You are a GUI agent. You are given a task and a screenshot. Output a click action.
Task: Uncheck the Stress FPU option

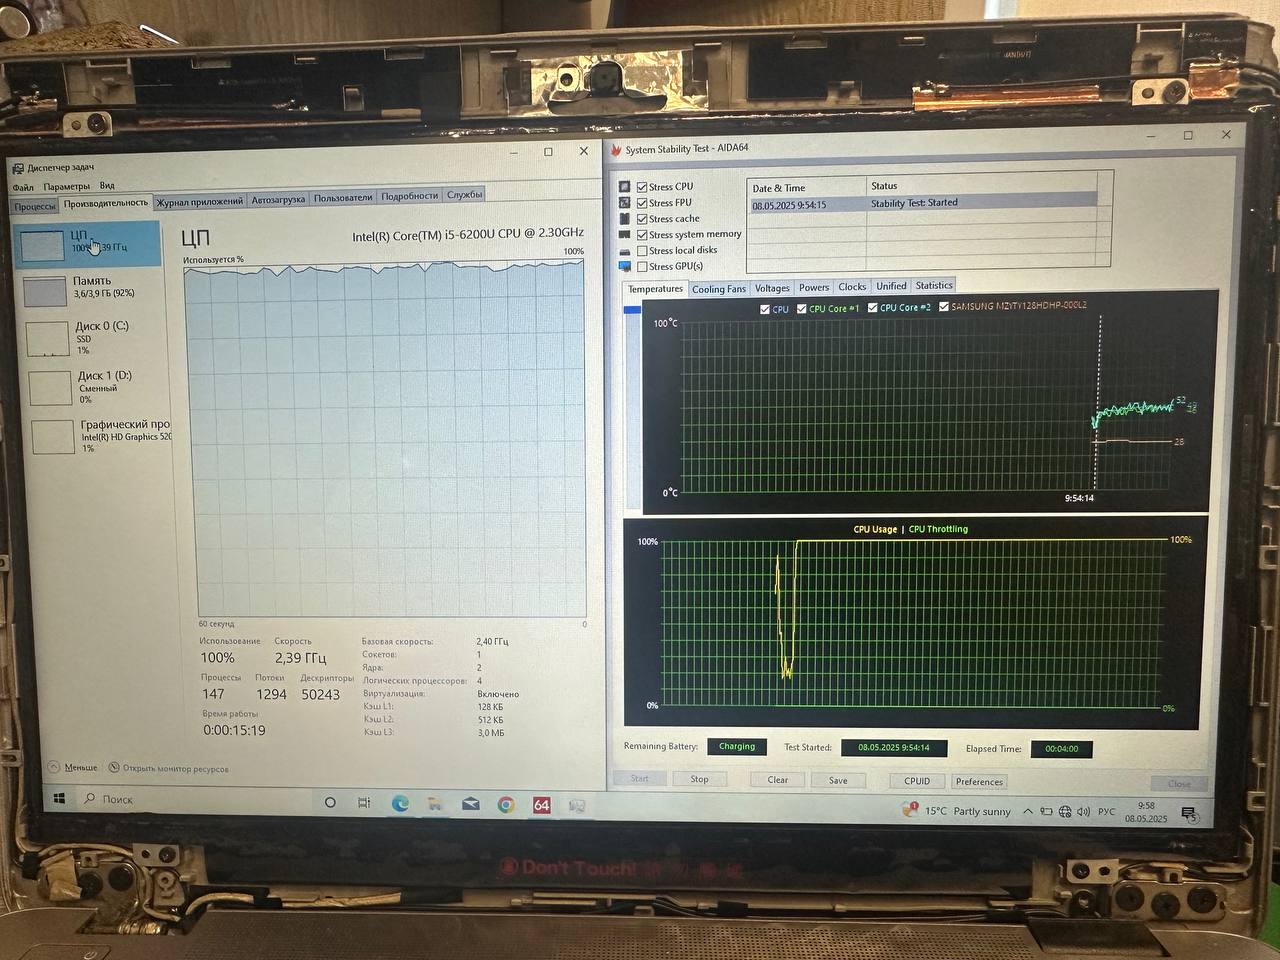click(642, 203)
